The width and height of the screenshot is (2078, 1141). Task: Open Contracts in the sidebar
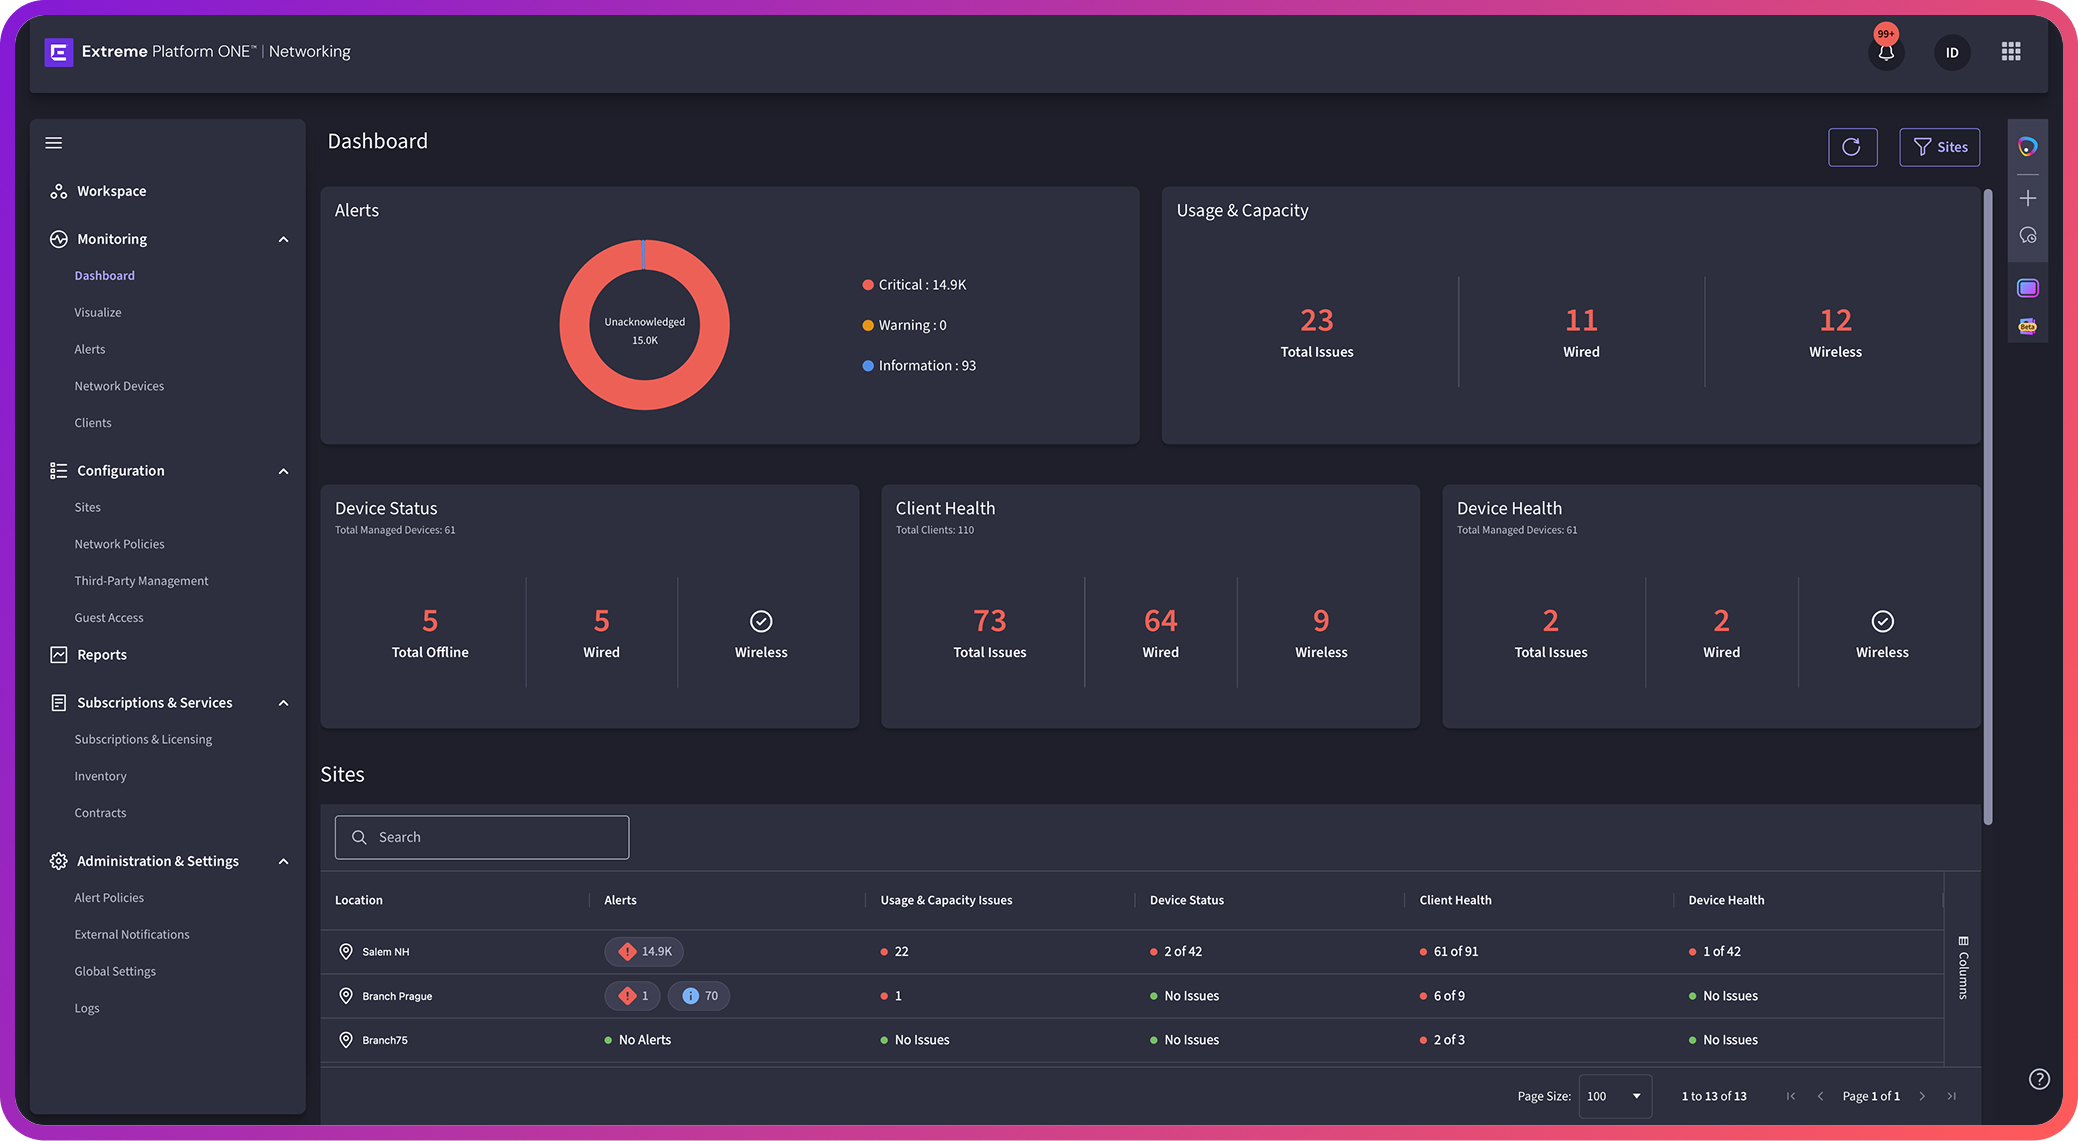[100, 814]
